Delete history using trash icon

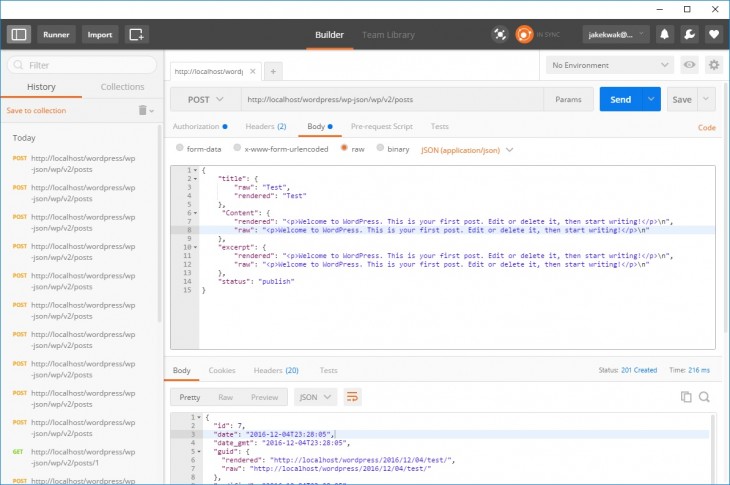143,110
